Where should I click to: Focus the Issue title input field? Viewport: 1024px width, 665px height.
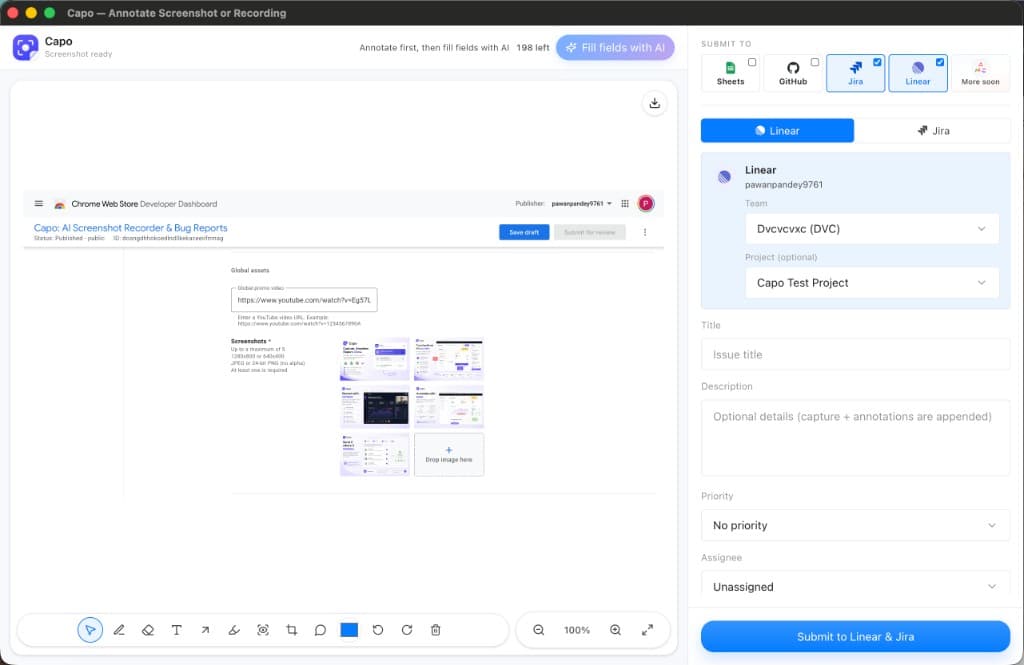856,355
